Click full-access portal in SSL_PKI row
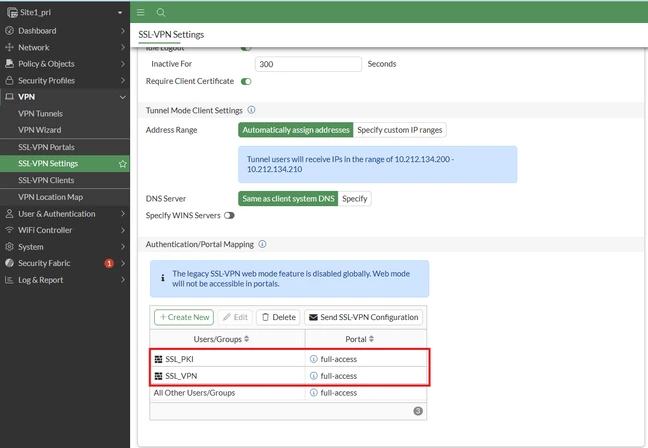 tap(338, 359)
